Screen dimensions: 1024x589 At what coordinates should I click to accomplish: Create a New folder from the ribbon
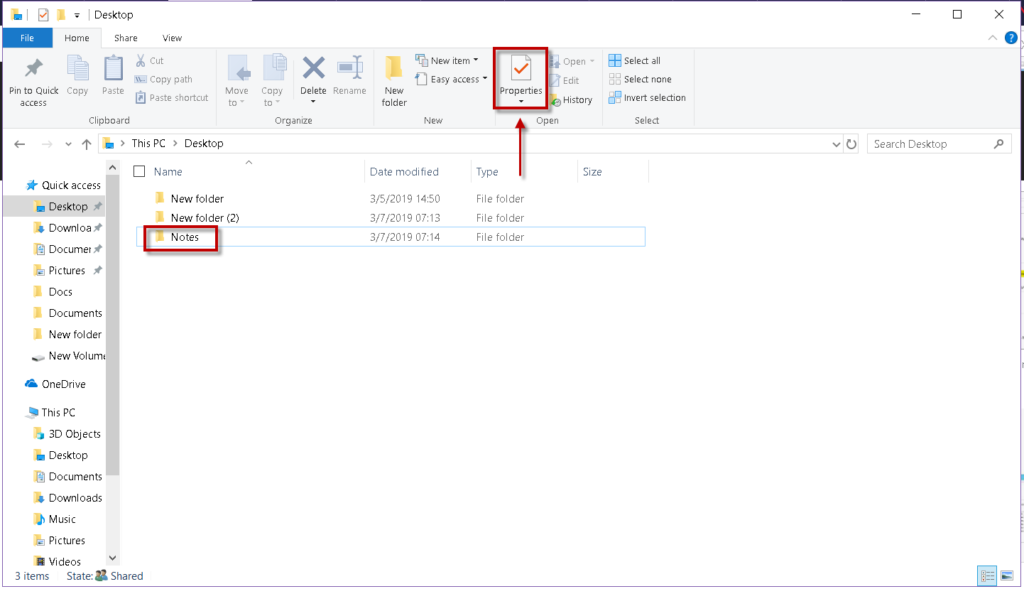coord(394,81)
